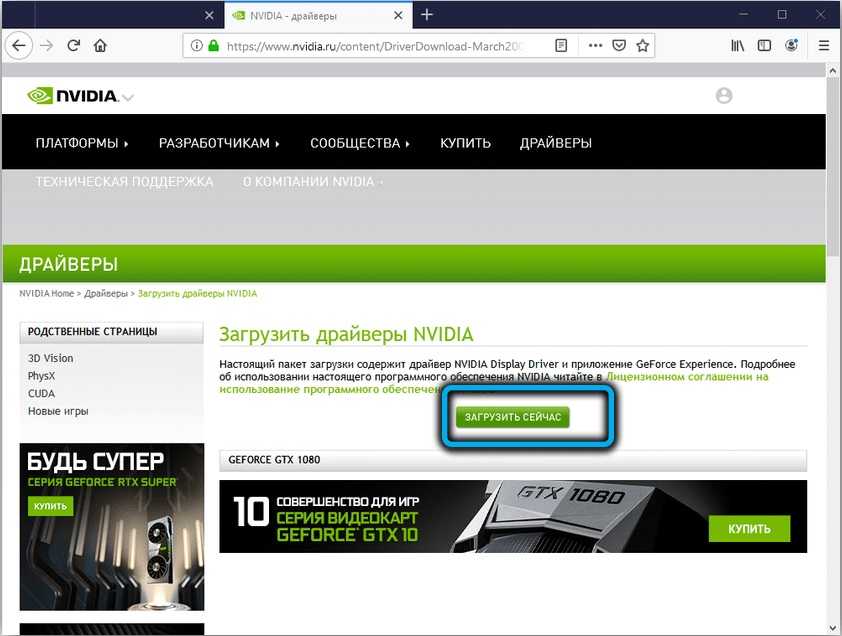Open the Новые игры link
842x636 pixels.
click(x=58, y=411)
